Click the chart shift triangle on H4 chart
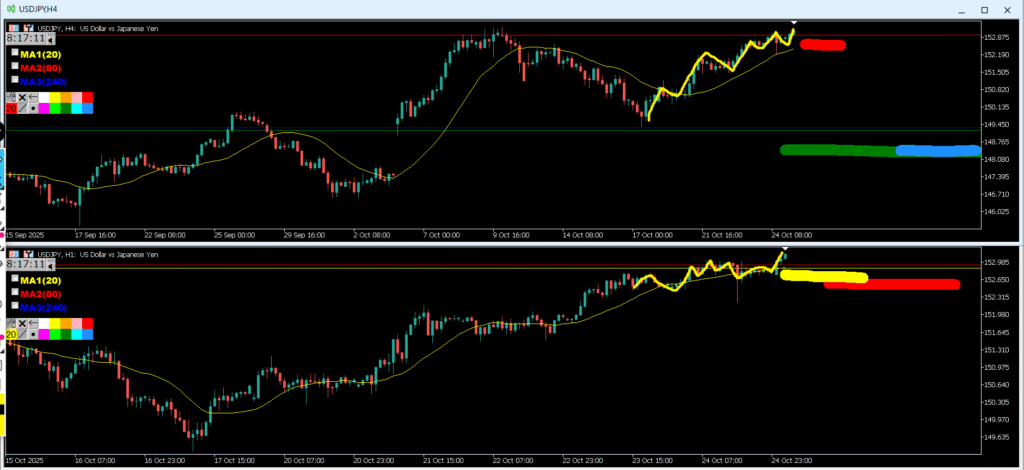This screenshot has height=470, width=1024. coord(794,22)
